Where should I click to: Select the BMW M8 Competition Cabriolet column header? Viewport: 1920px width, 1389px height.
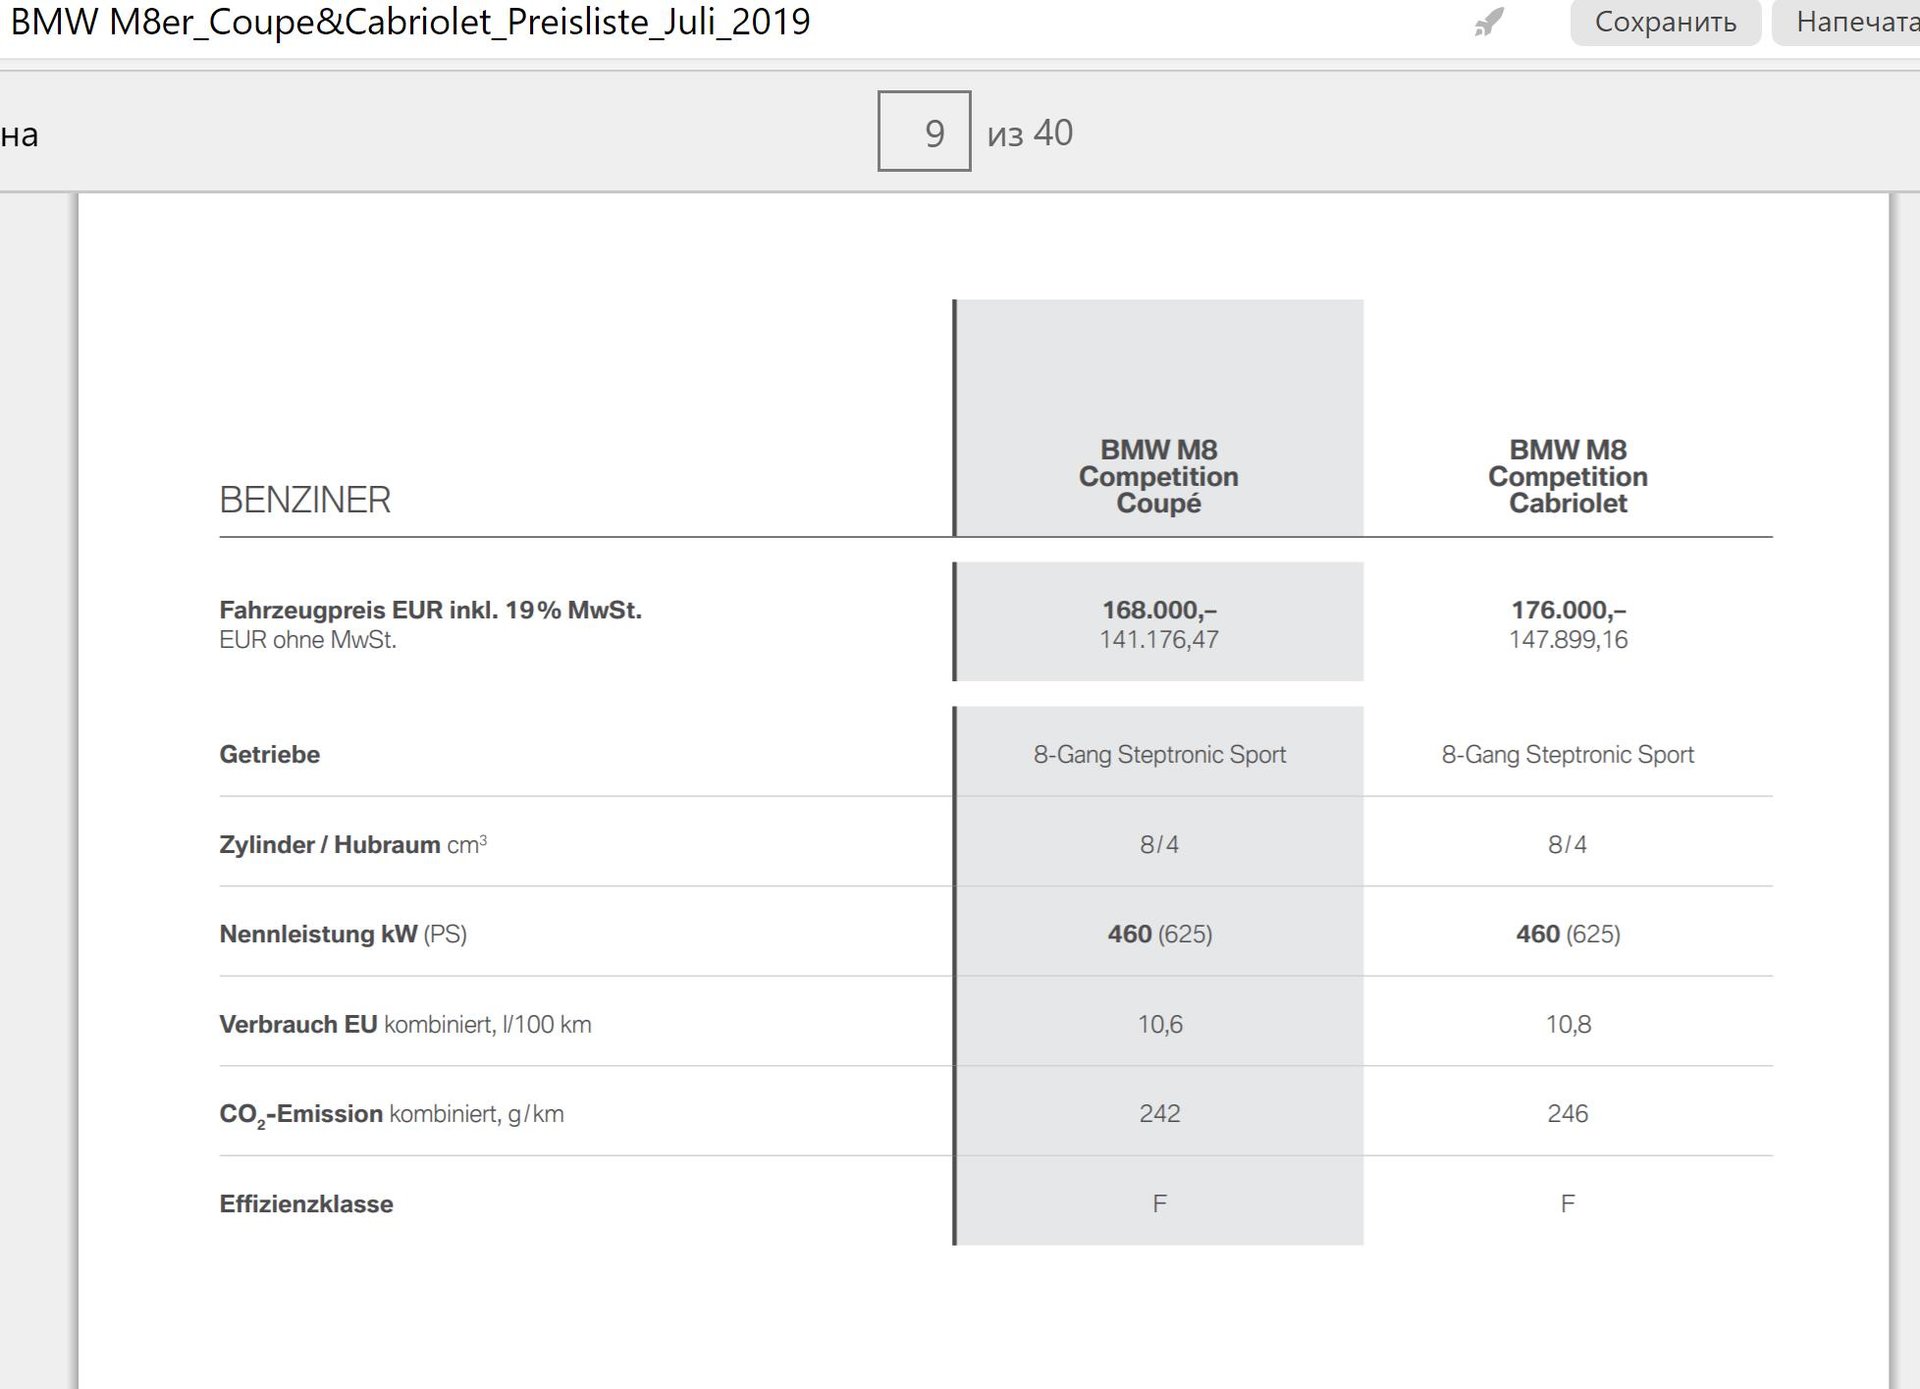[1567, 476]
